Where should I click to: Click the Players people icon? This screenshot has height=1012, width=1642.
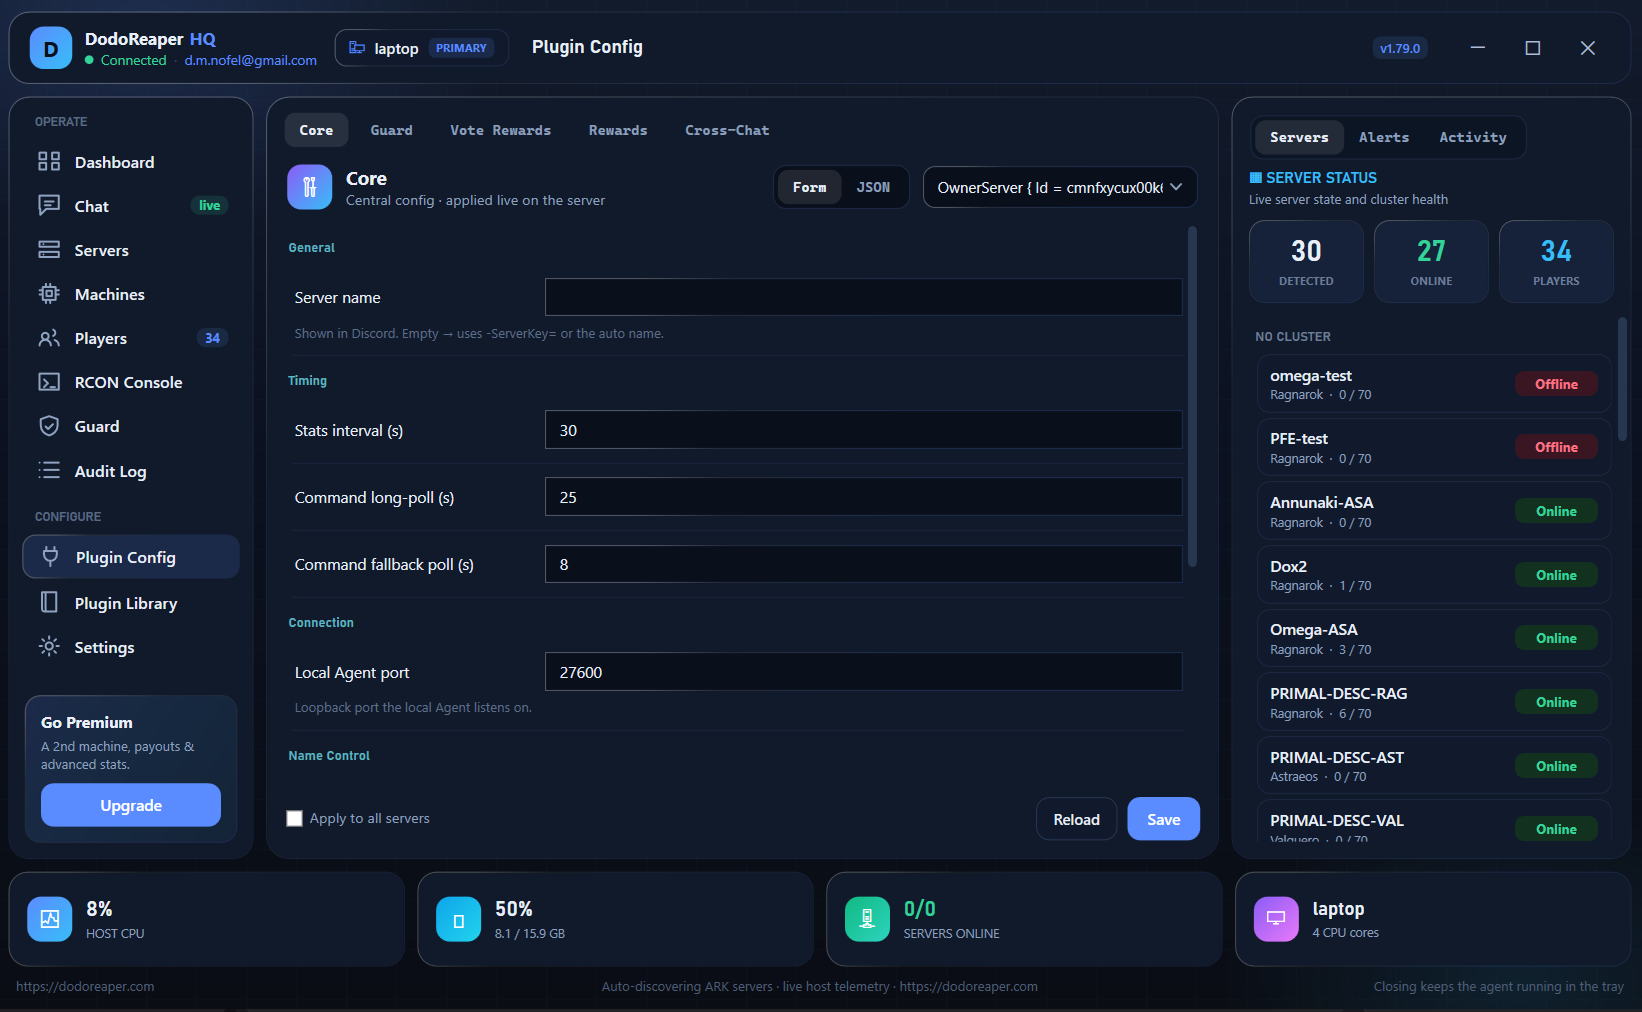click(49, 338)
